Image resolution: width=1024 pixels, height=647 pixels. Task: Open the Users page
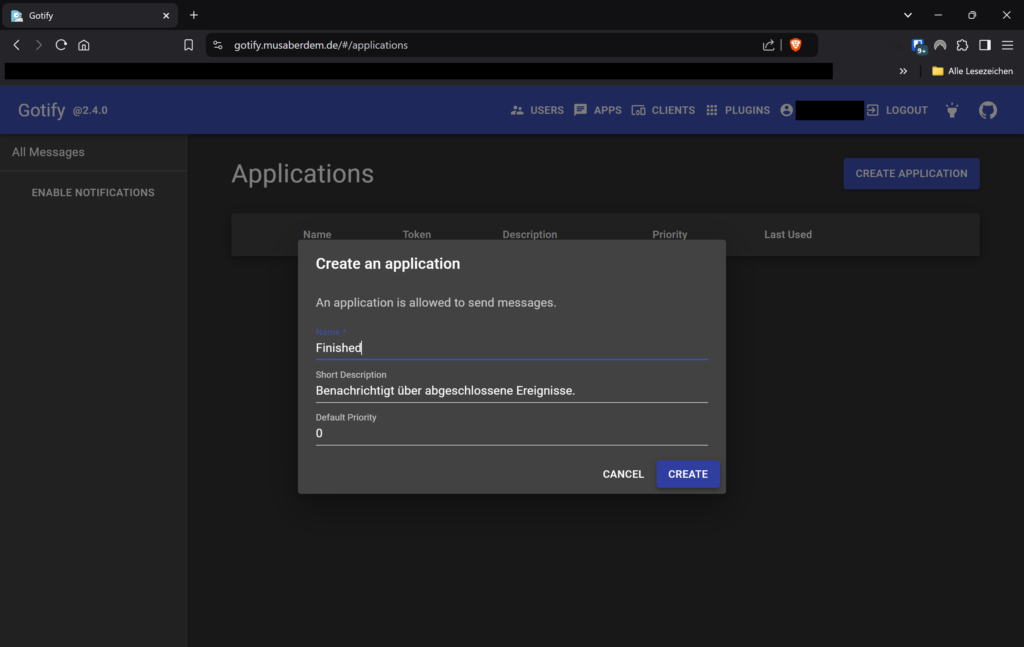(537, 110)
